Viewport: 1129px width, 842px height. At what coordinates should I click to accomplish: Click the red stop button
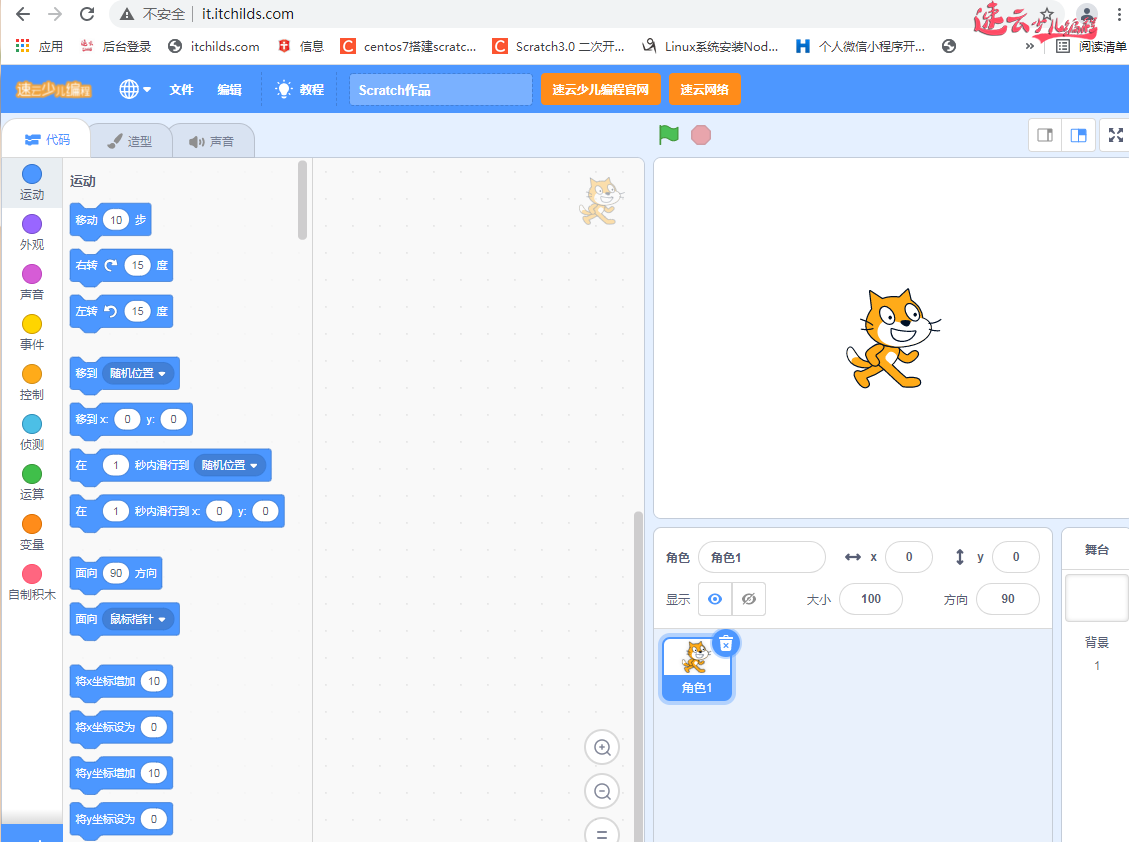click(701, 135)
